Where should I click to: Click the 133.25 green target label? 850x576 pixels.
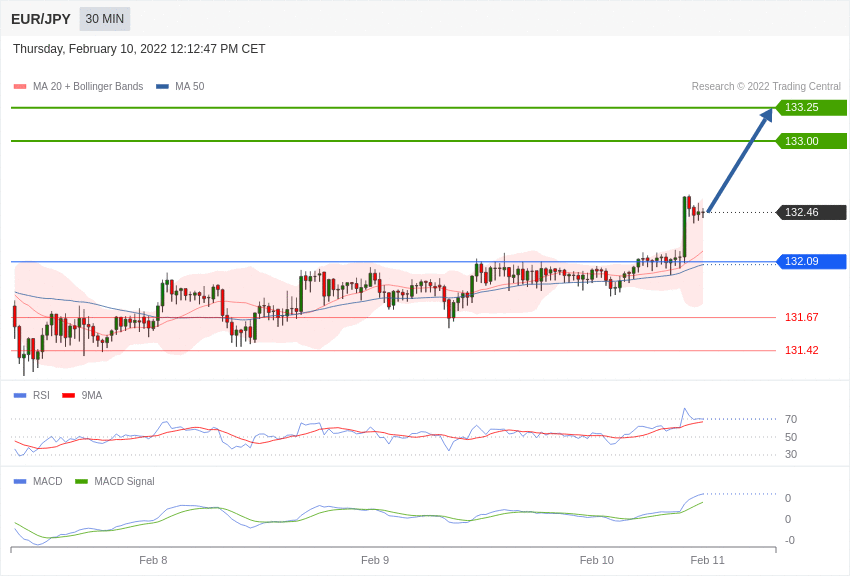810,107
